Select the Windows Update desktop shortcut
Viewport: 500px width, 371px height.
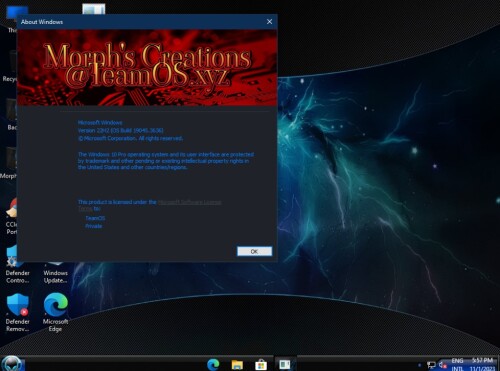pos(55,273)
